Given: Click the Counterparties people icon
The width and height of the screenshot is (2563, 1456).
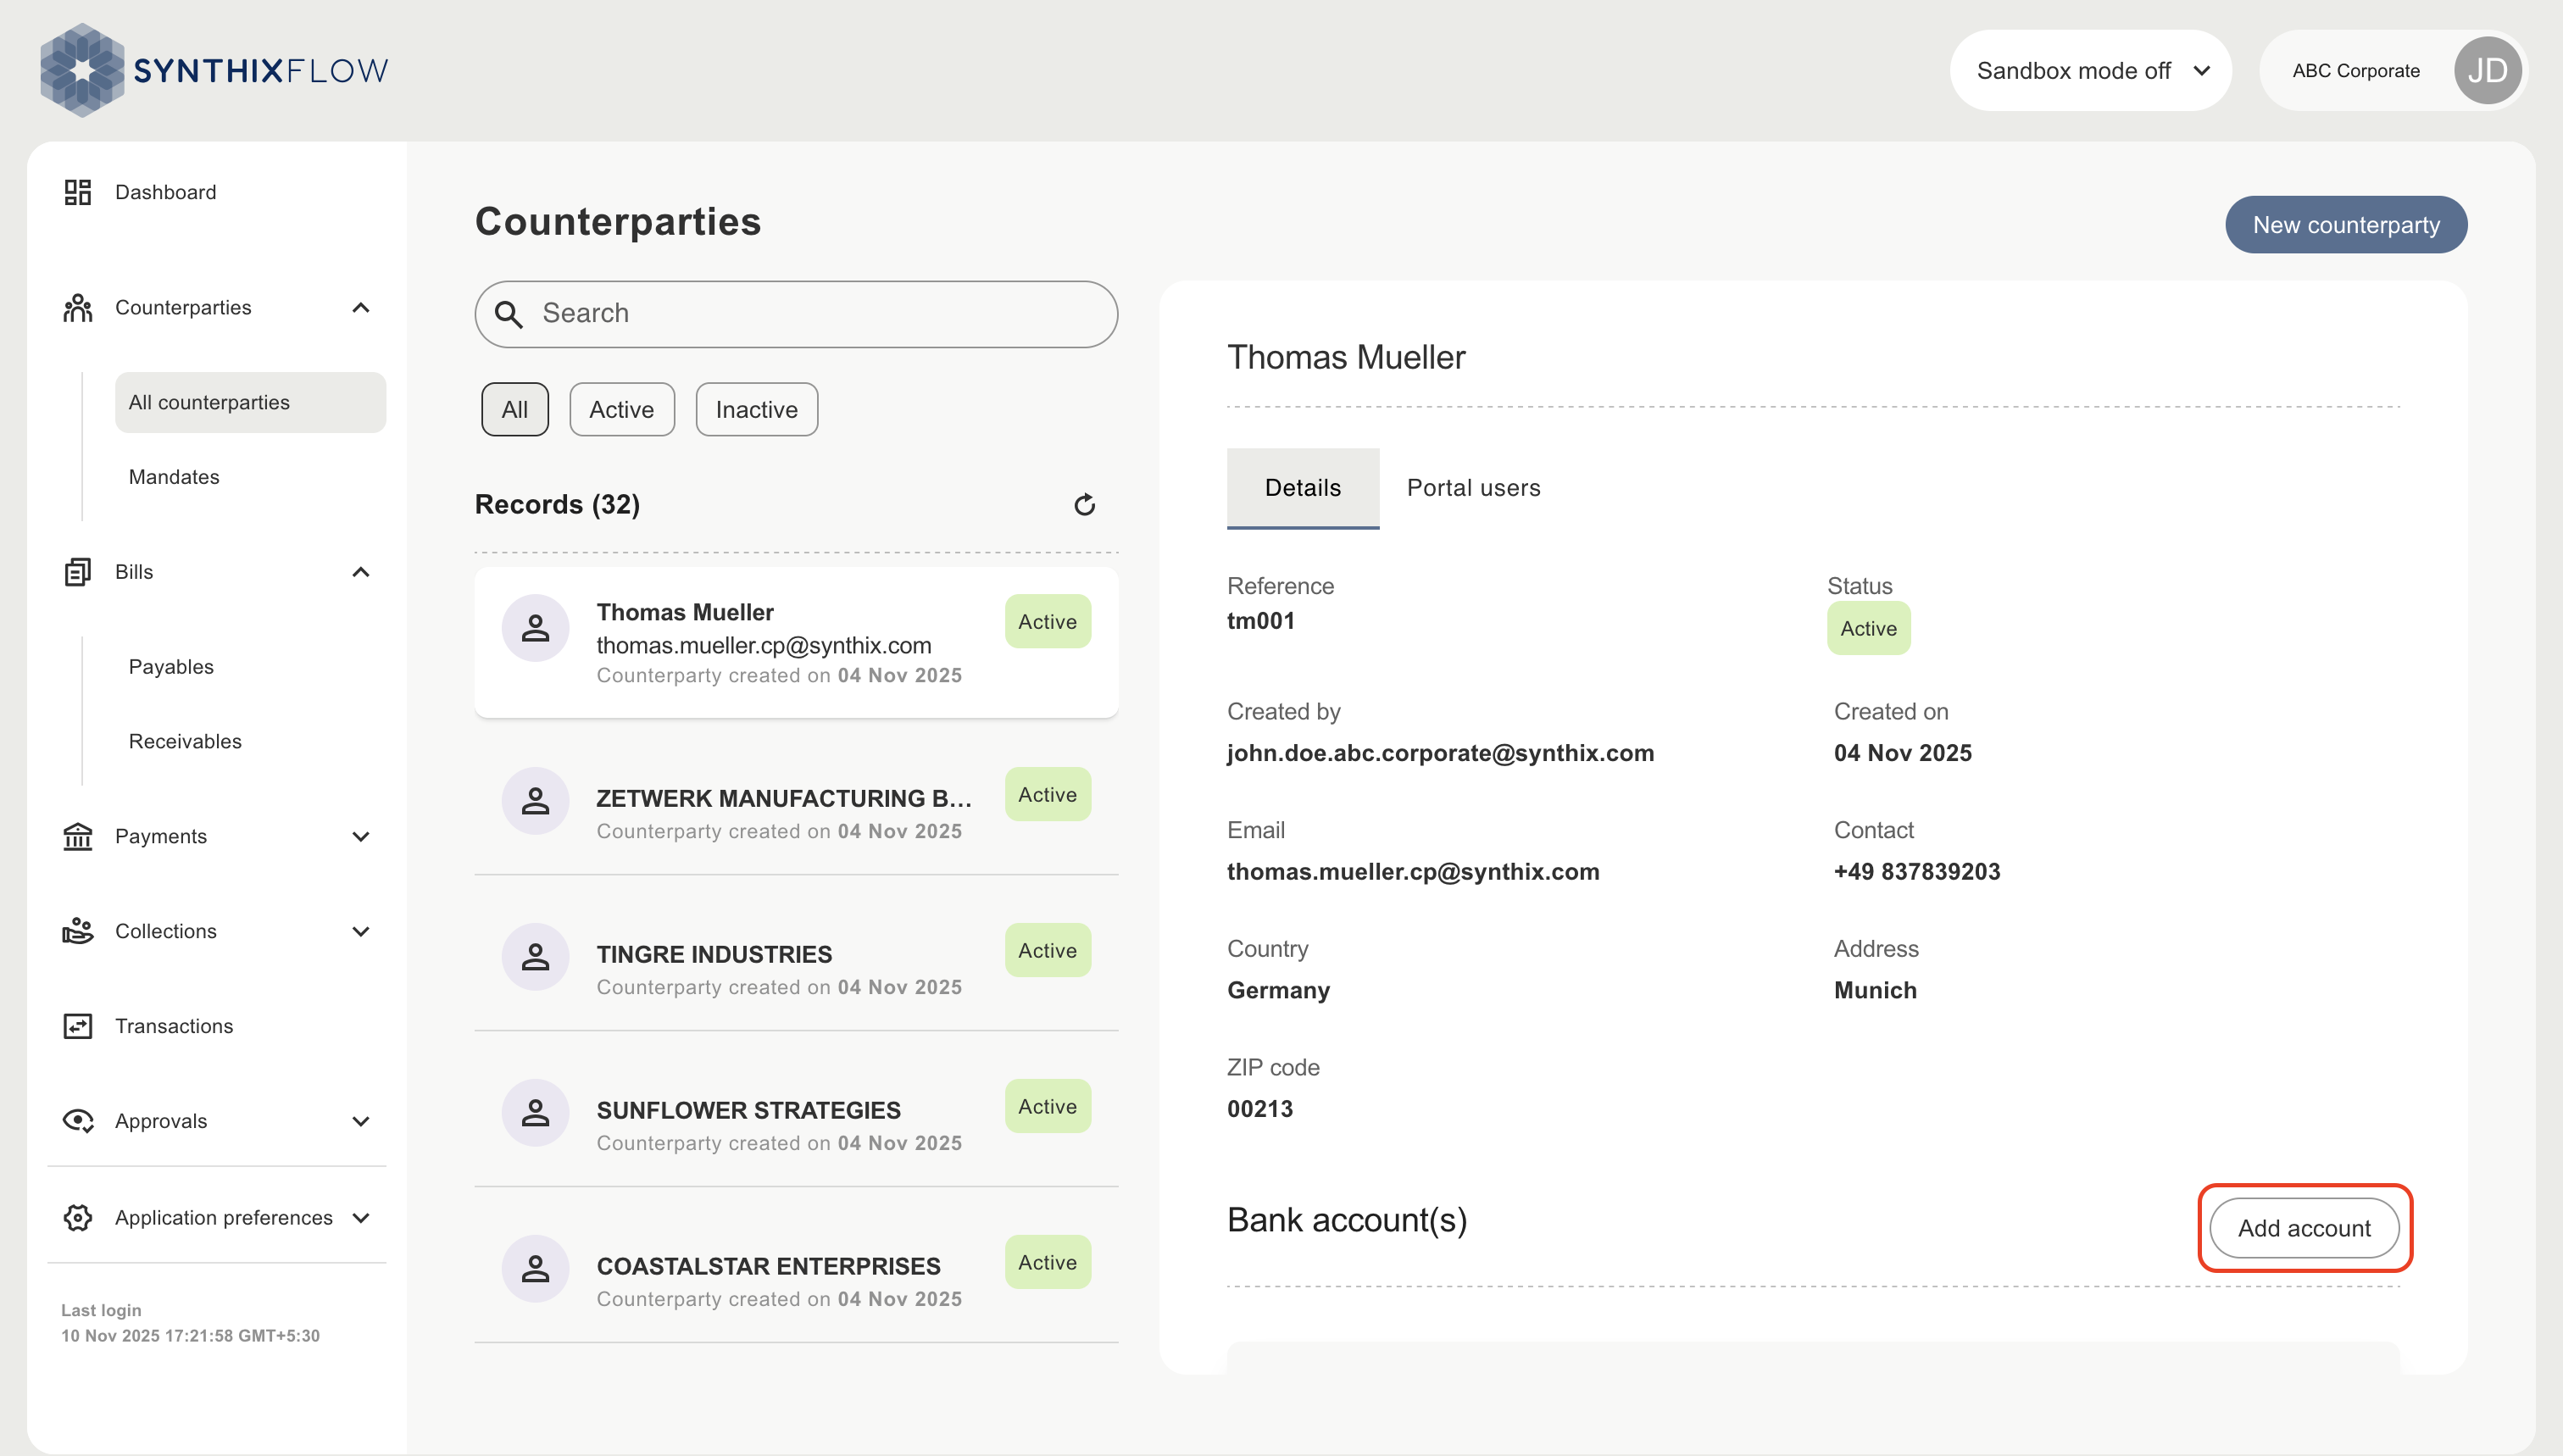Looking at the screenshot, I should pos(78,307).
